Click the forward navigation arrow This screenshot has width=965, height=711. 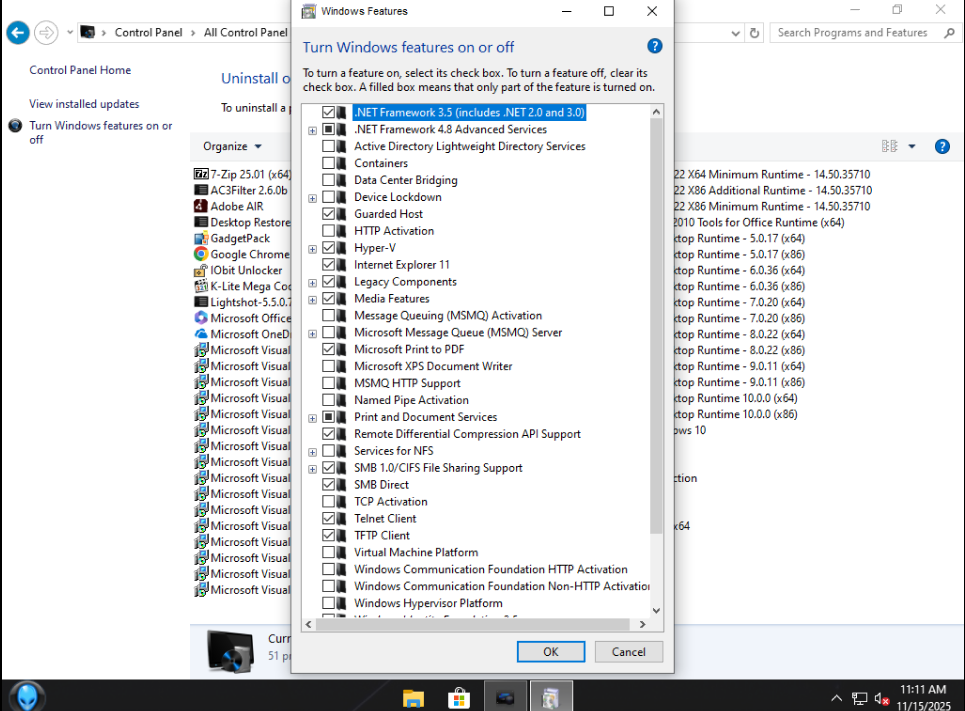(46, 33)
